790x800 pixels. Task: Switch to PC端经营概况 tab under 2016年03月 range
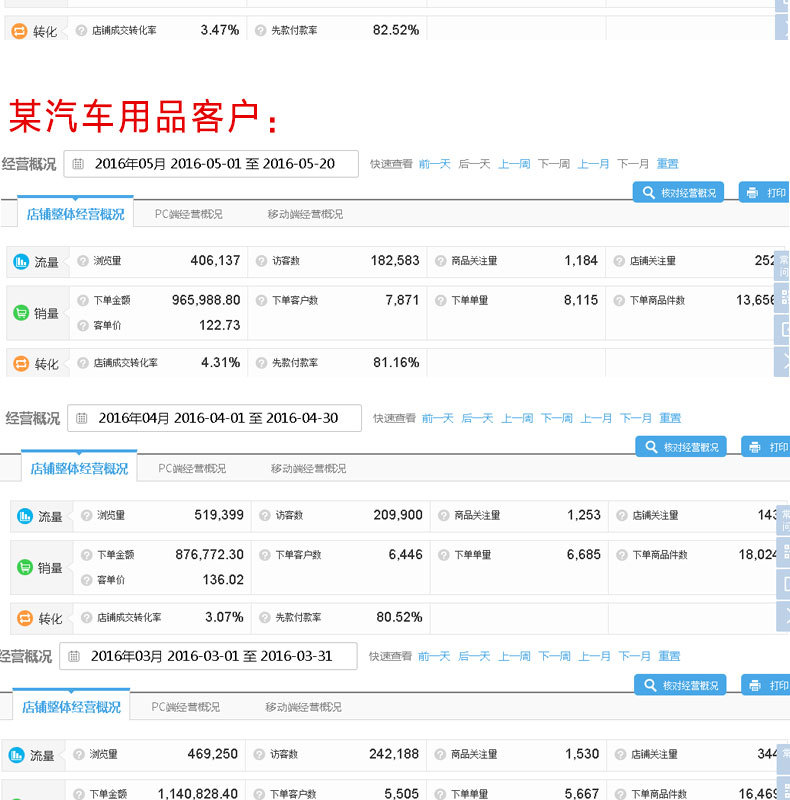186,707
